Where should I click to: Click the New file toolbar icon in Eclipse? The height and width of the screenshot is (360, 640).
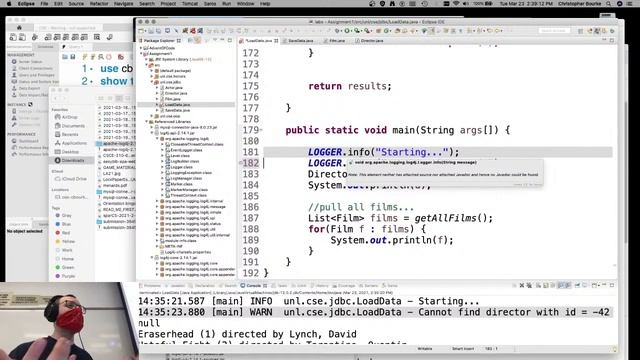[x=142, y=31]
